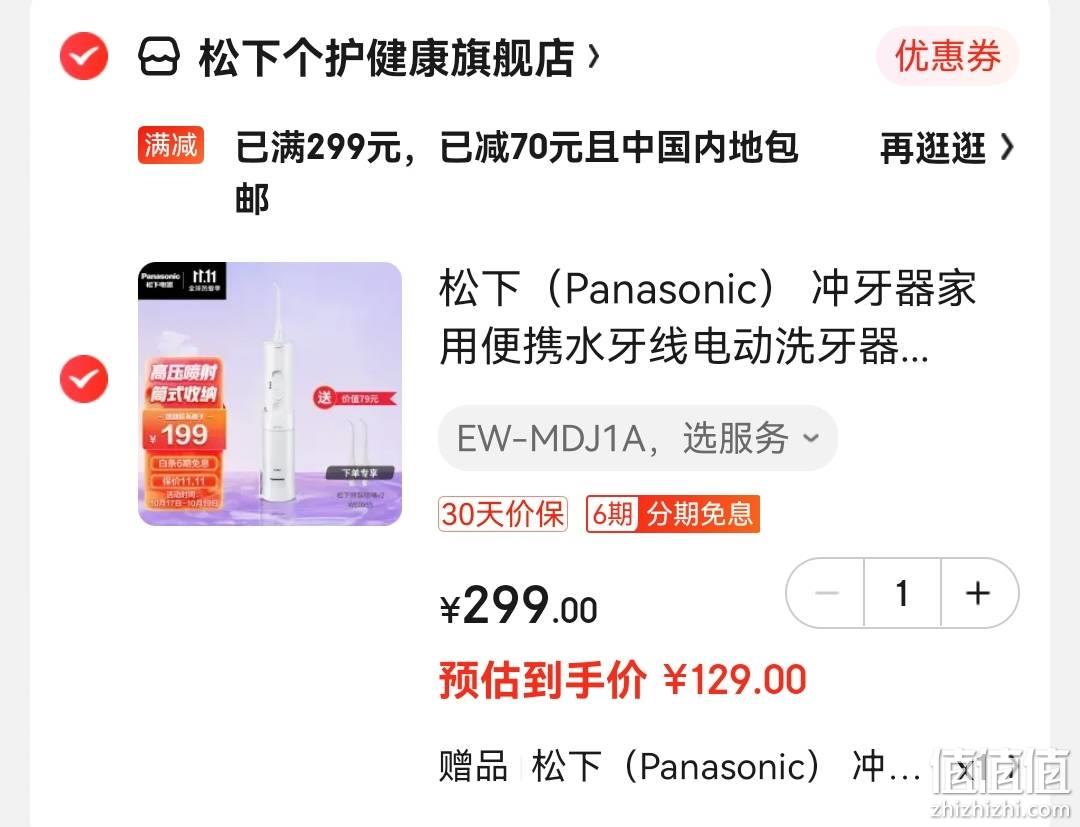Click the 30天价保 price protection badge
Viewport: 1080px width, 827px height.
[x=503, y=514]
